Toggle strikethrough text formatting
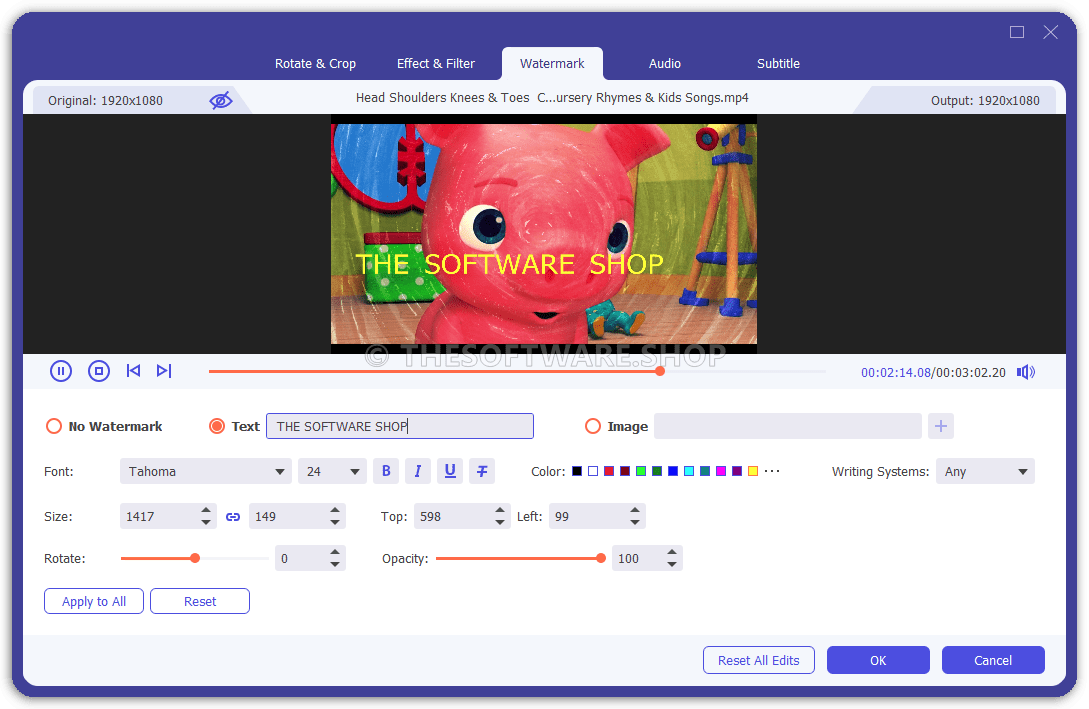The height and width of the screenshot is (709, 1089). click(482, 472)
